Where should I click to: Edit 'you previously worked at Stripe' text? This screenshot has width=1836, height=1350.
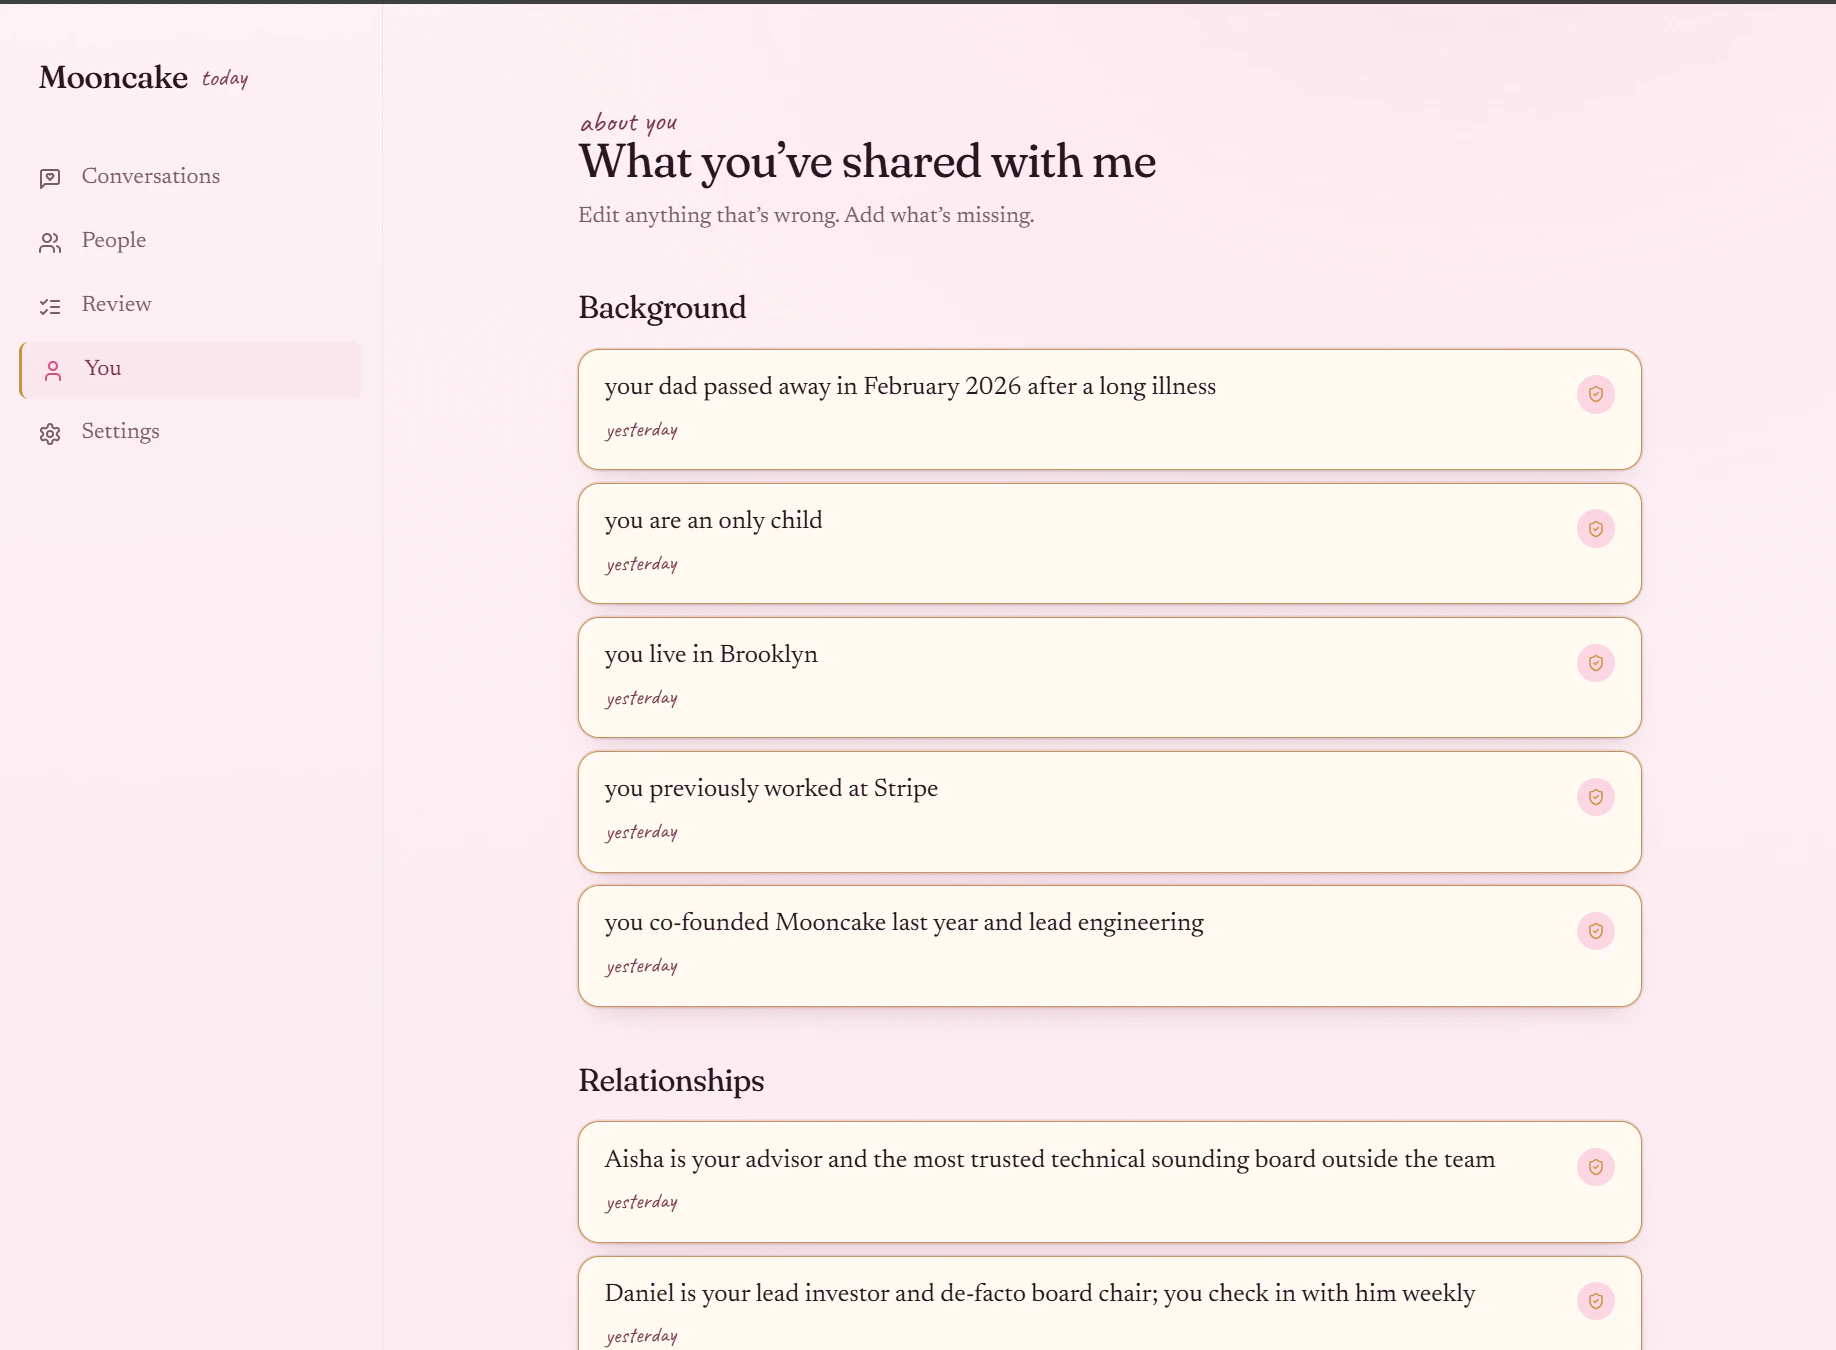[771, 789]
